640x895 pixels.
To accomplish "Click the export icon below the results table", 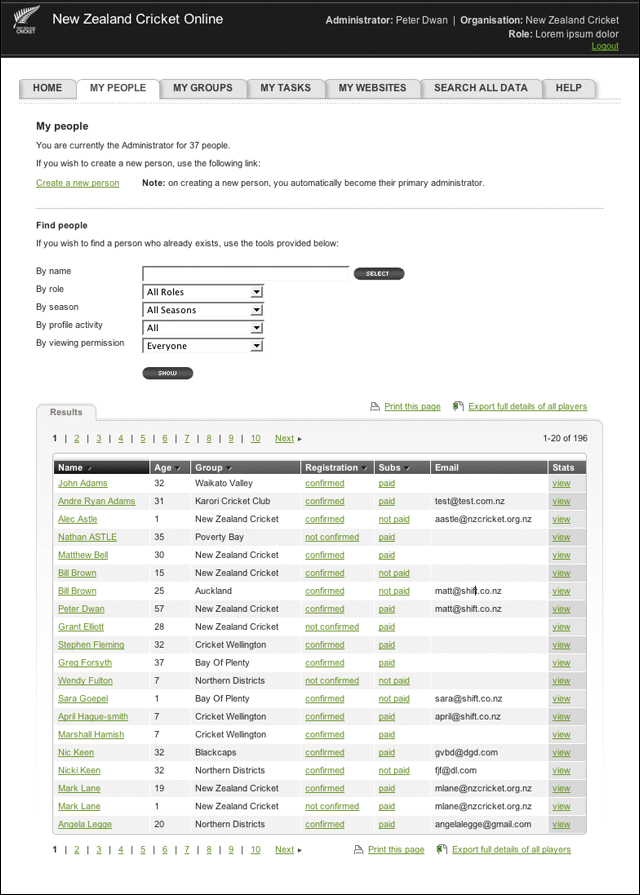I will (442, 850).
